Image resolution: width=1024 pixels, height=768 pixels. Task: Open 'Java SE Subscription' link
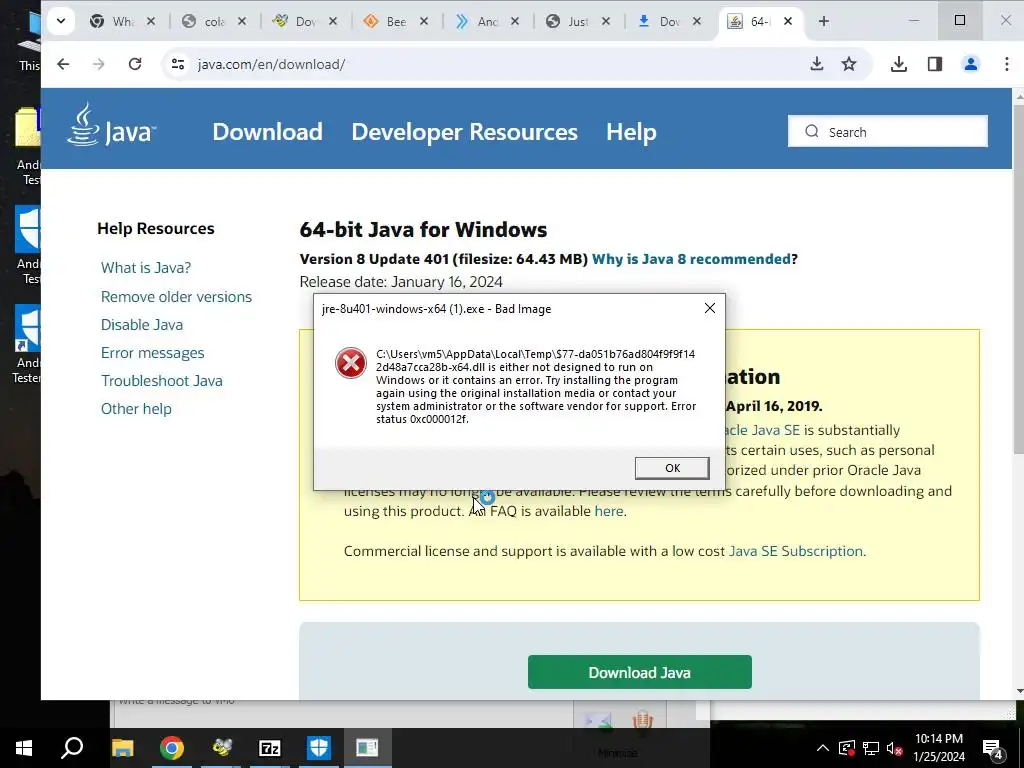[795, 551]
